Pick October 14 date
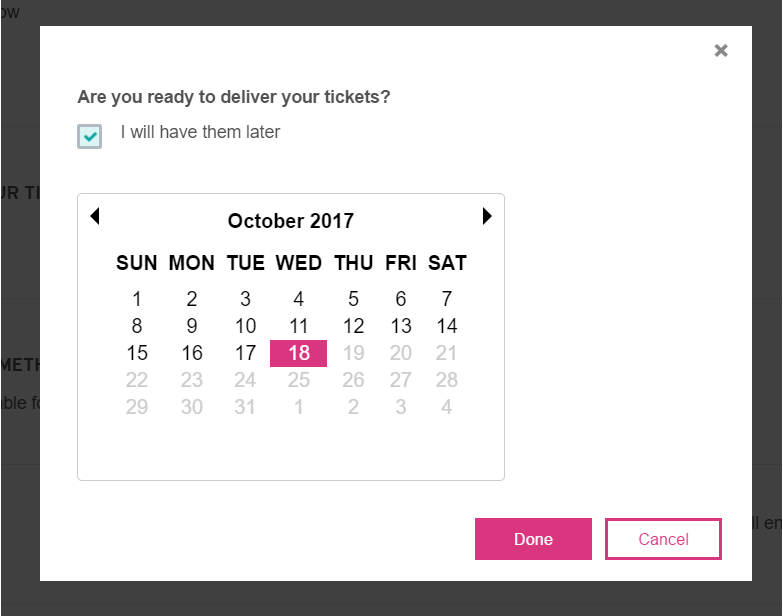The height and width of the screenshot is (616, 783). click(x=447, y=326)
